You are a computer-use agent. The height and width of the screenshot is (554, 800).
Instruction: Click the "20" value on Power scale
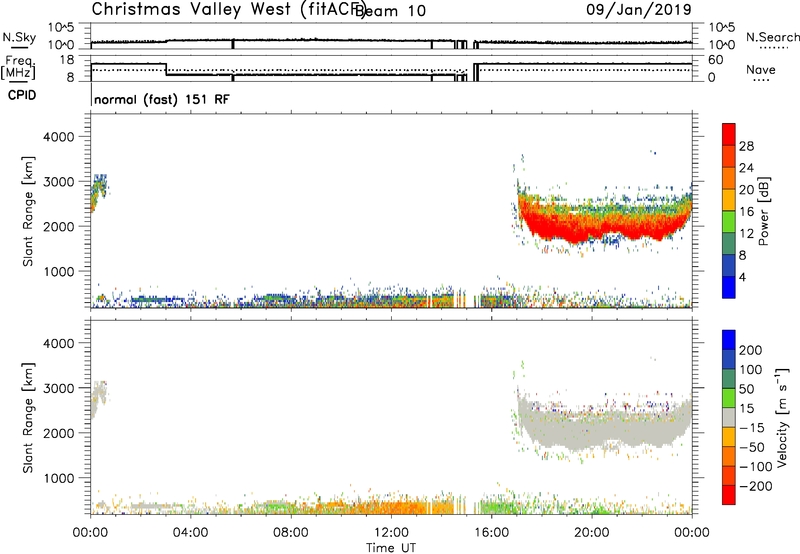point(746,190)
